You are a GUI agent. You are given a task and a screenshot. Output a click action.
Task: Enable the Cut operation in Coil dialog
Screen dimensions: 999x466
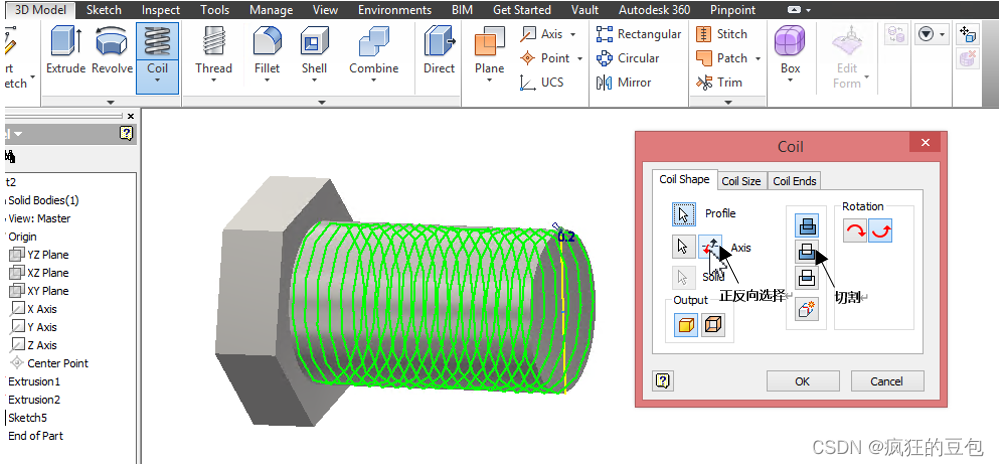tap(807, 252)
